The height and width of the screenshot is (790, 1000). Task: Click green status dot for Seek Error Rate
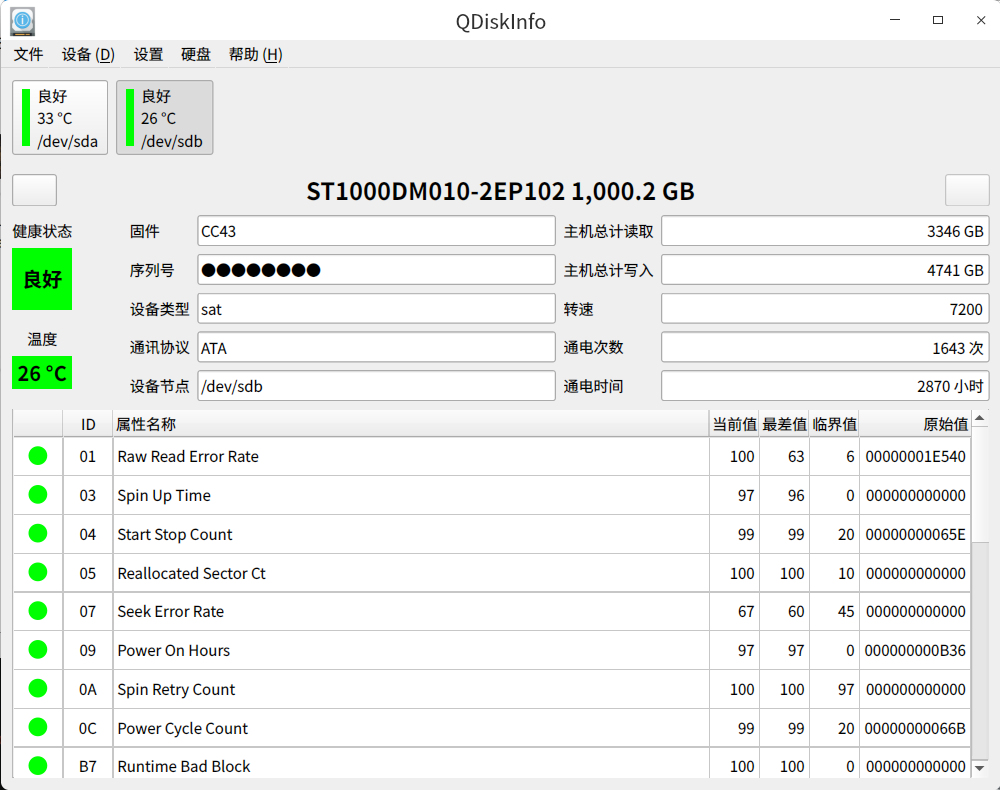click(38, 611)
